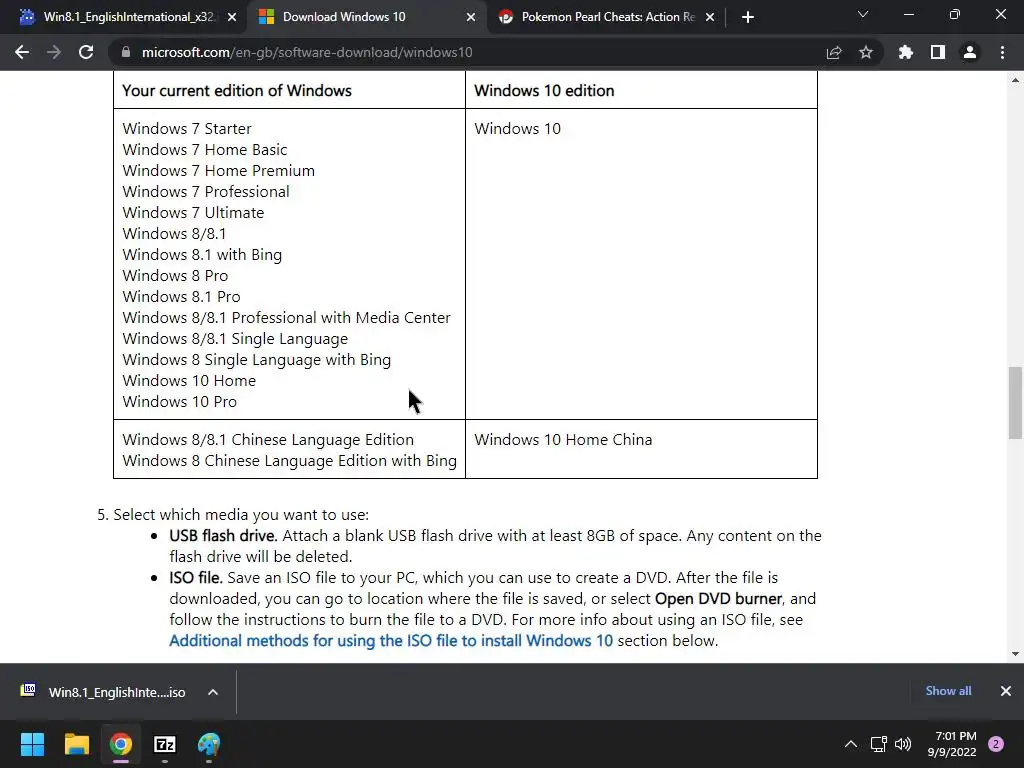Screen dimensions: 1024x768
Task: Switch to Win8.1_EnglishInternational tab
Action: coord(124,17)
